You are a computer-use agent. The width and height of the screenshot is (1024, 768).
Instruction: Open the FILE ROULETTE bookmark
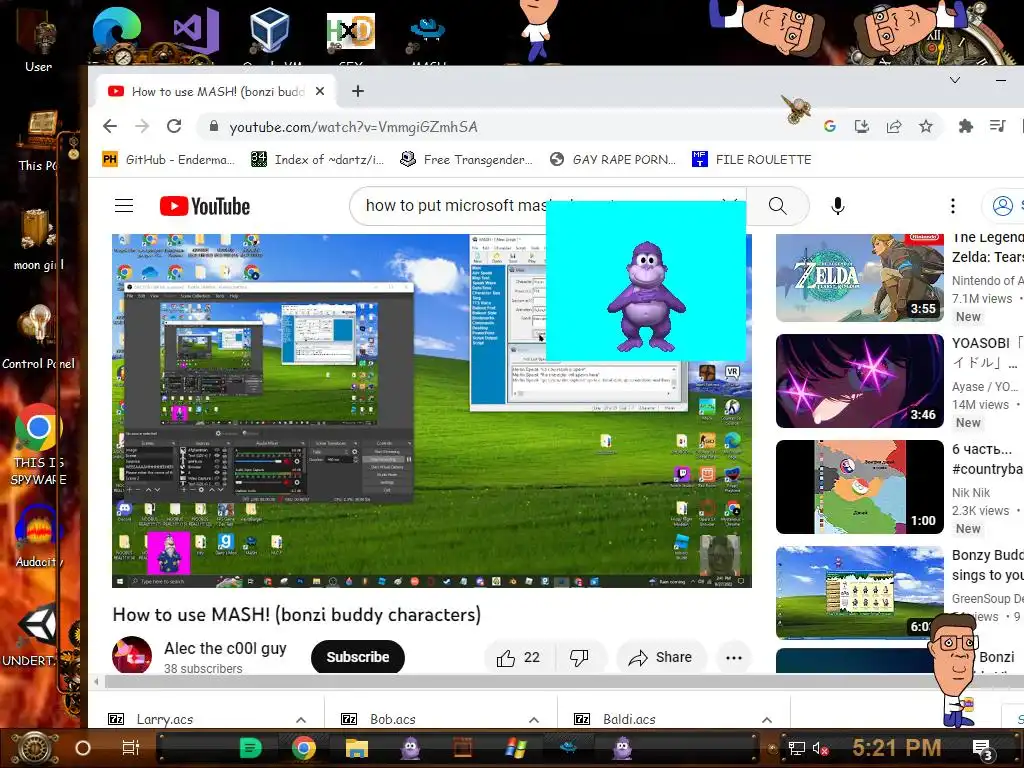click(x=751, y=159)
